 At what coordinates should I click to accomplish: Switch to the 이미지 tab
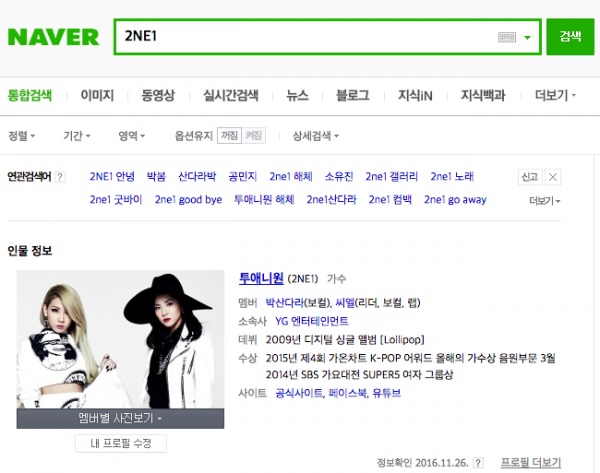point(97,95)
